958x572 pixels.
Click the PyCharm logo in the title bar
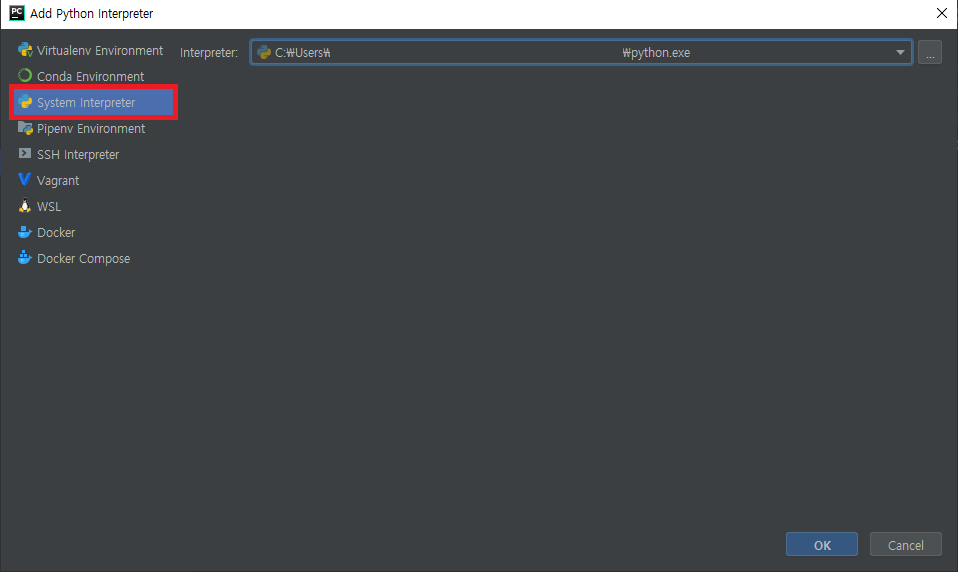pos(17,13)
